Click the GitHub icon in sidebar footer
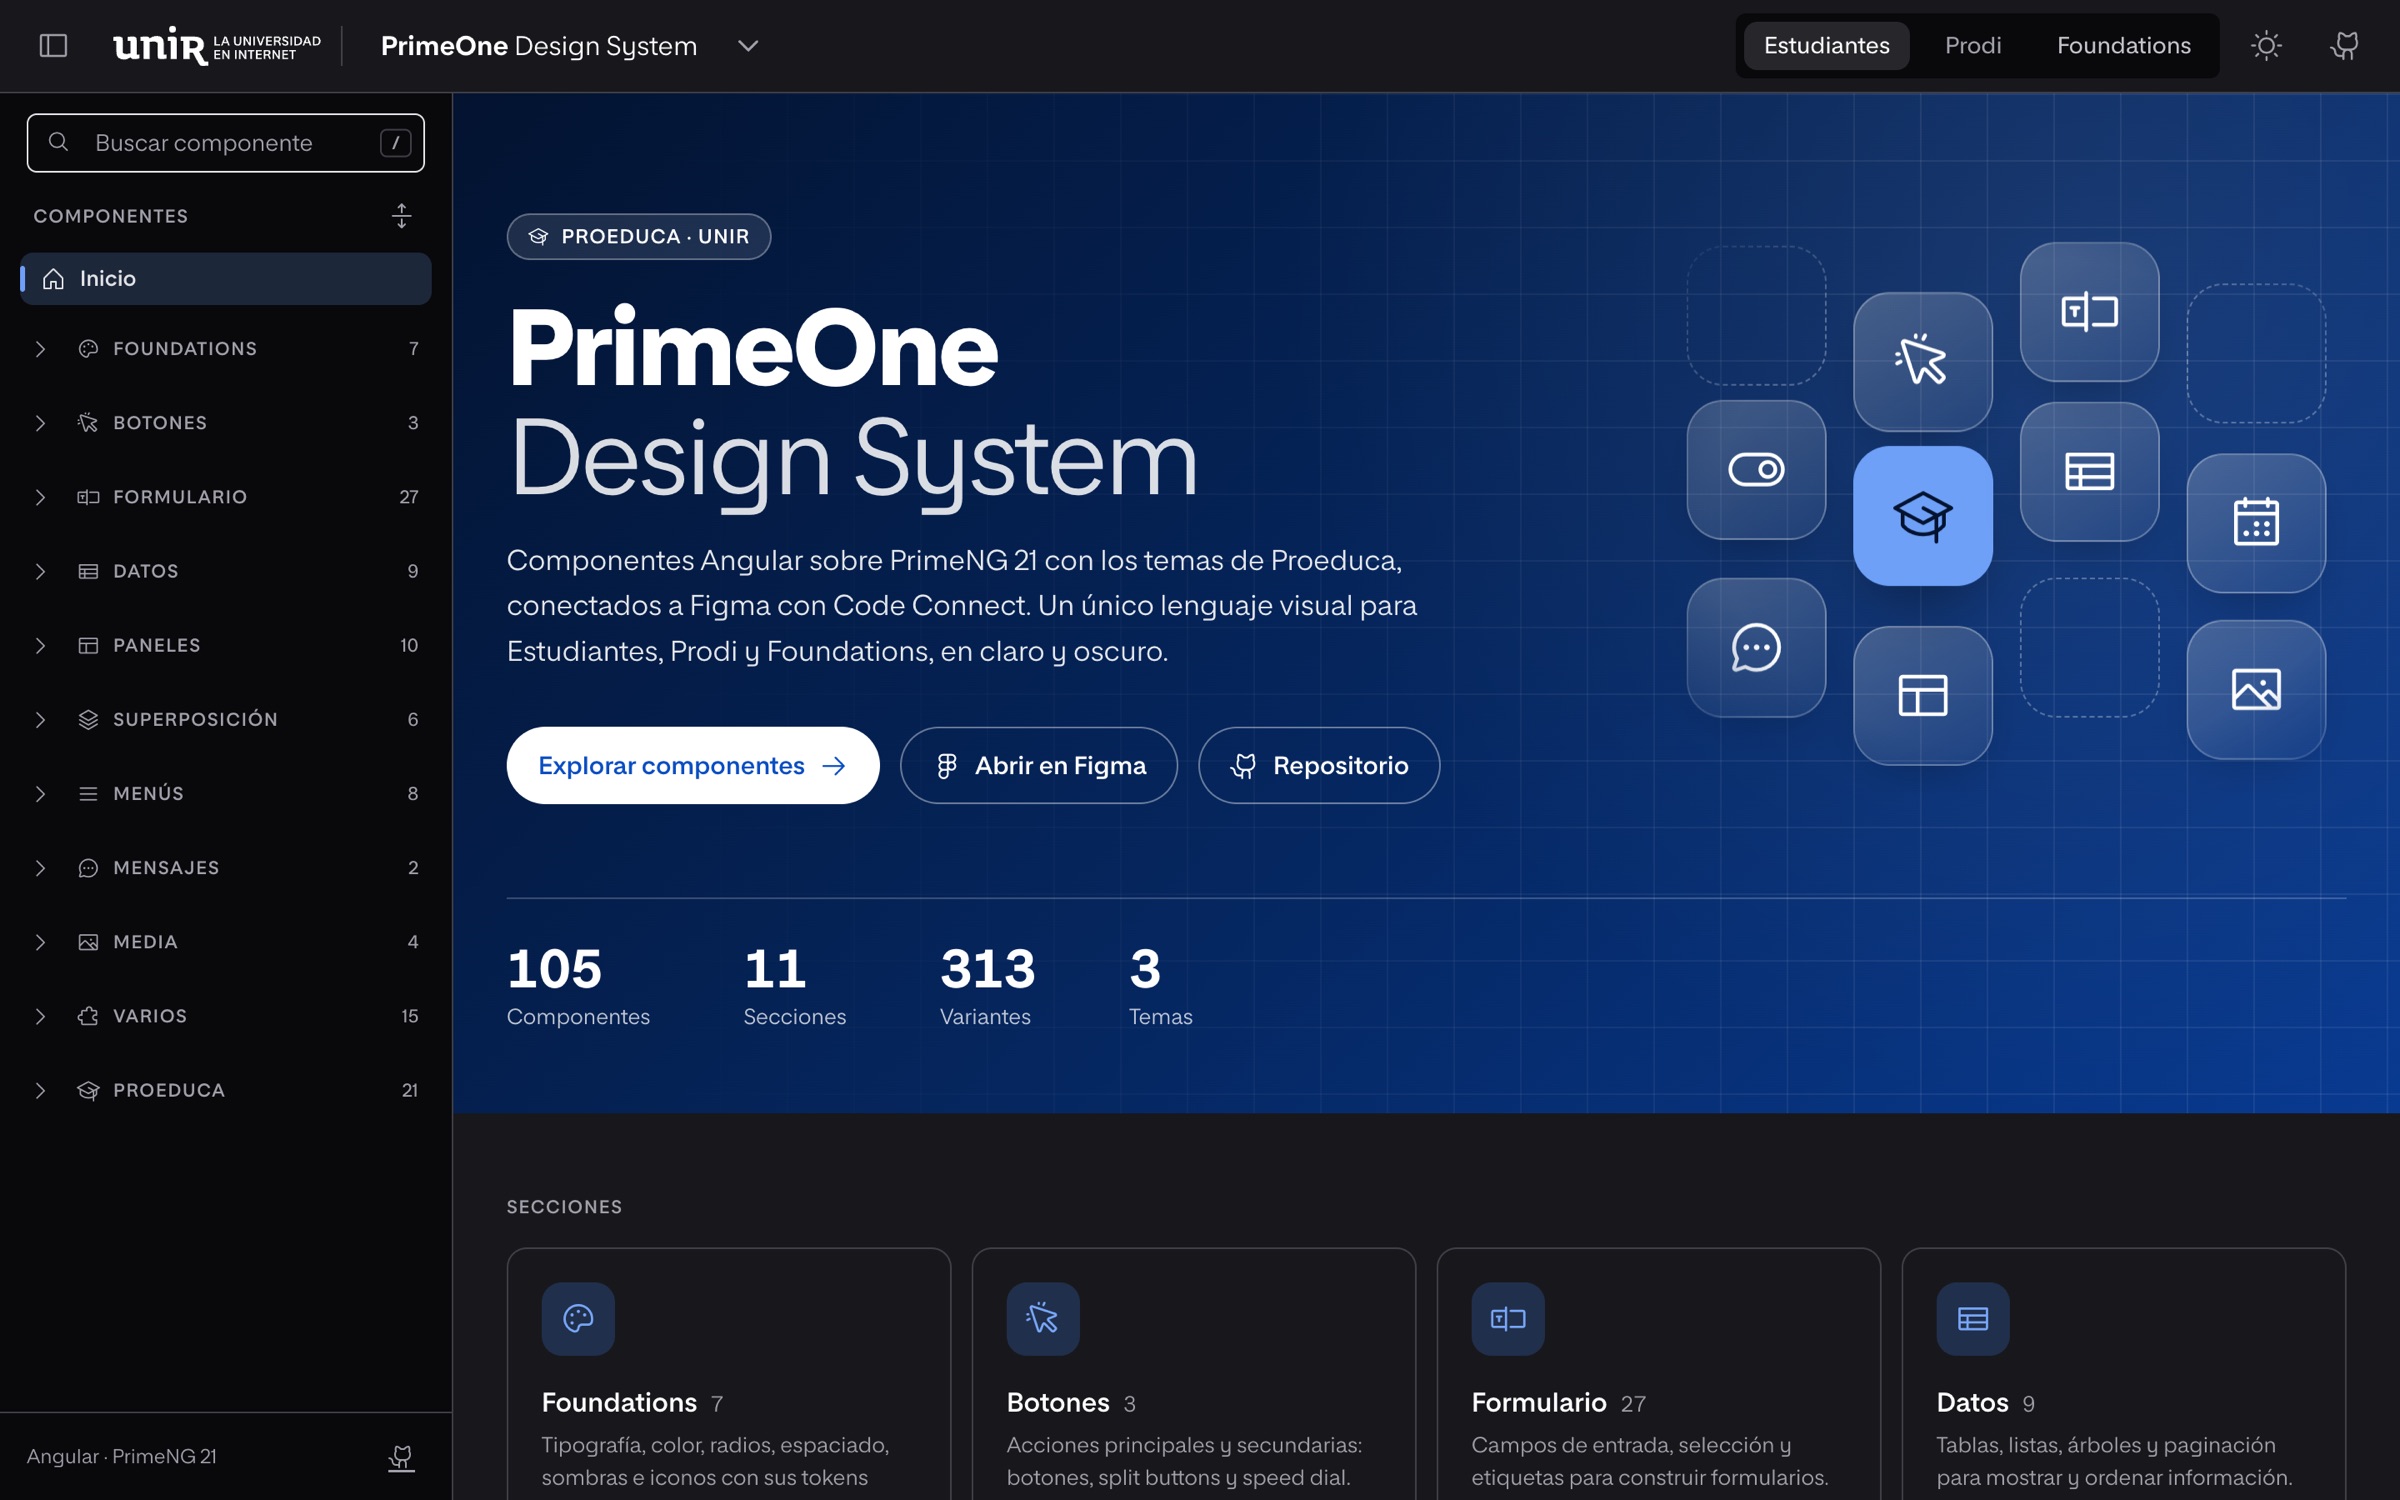This screenshot has width=2400, height=1500. pos(401,1457)
